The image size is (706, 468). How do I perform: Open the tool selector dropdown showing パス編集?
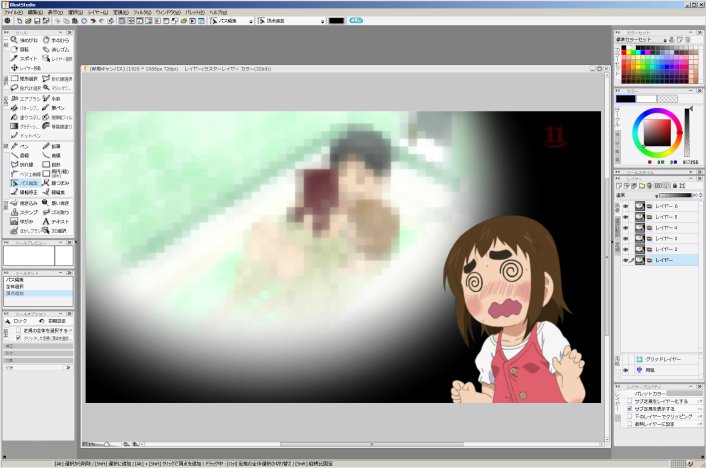tap(251, 21)
